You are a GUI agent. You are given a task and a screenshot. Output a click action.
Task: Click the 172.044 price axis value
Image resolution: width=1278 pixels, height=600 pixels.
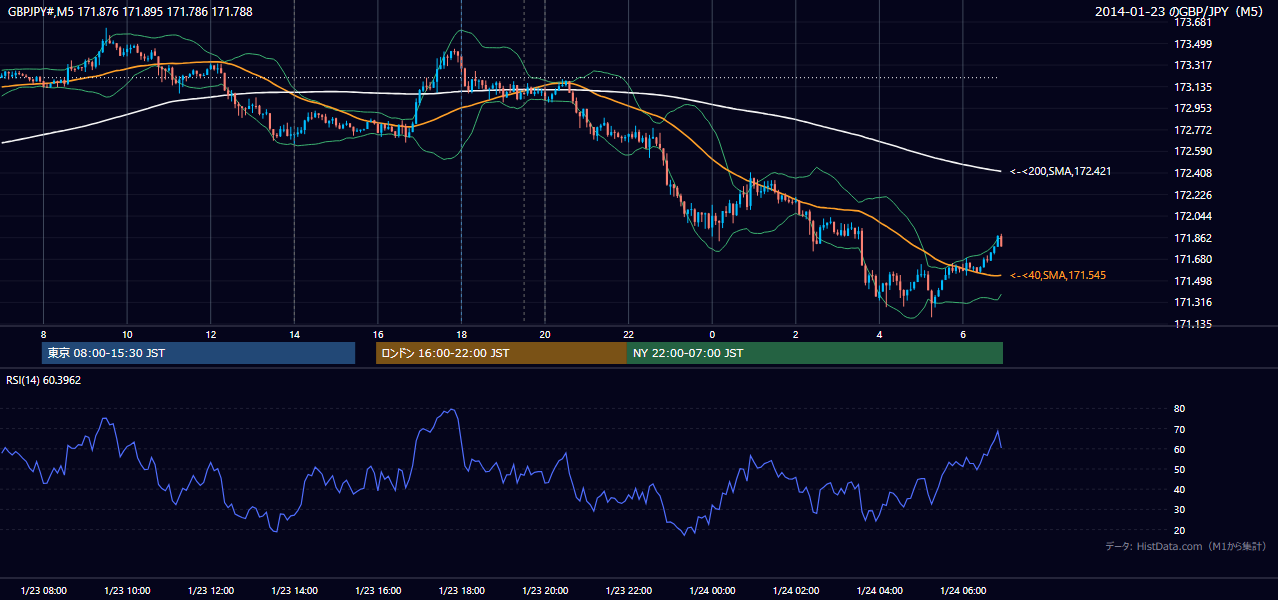(1193, 216)
